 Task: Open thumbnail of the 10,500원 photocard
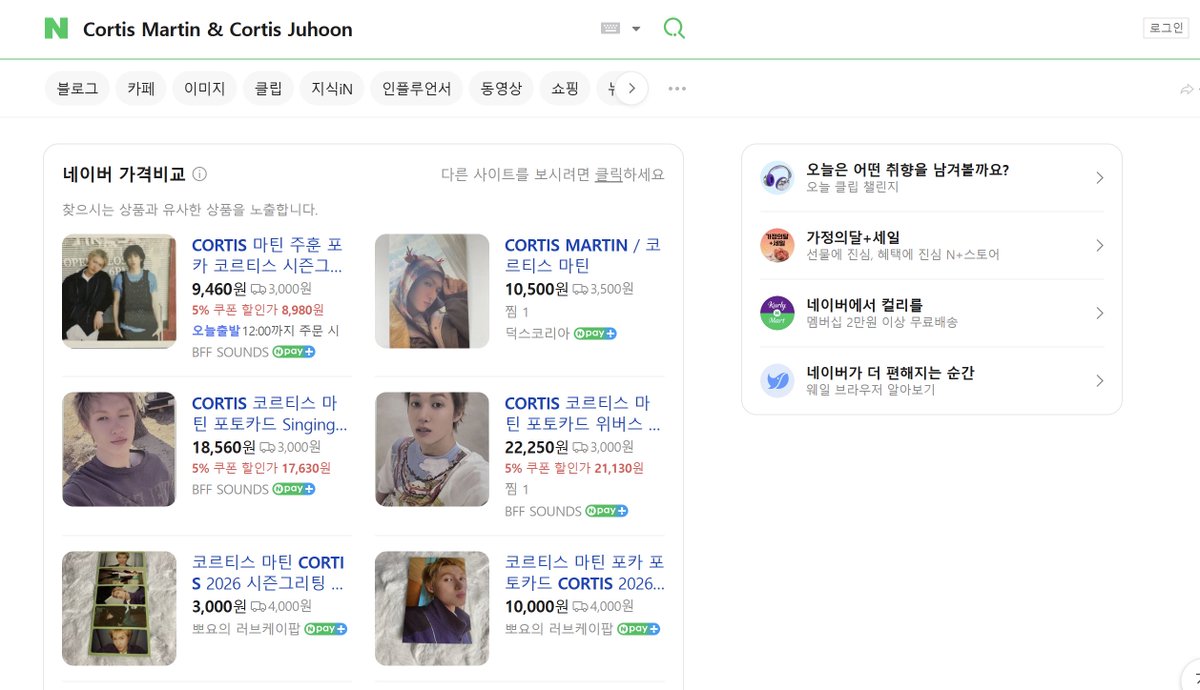click(432, 291)
